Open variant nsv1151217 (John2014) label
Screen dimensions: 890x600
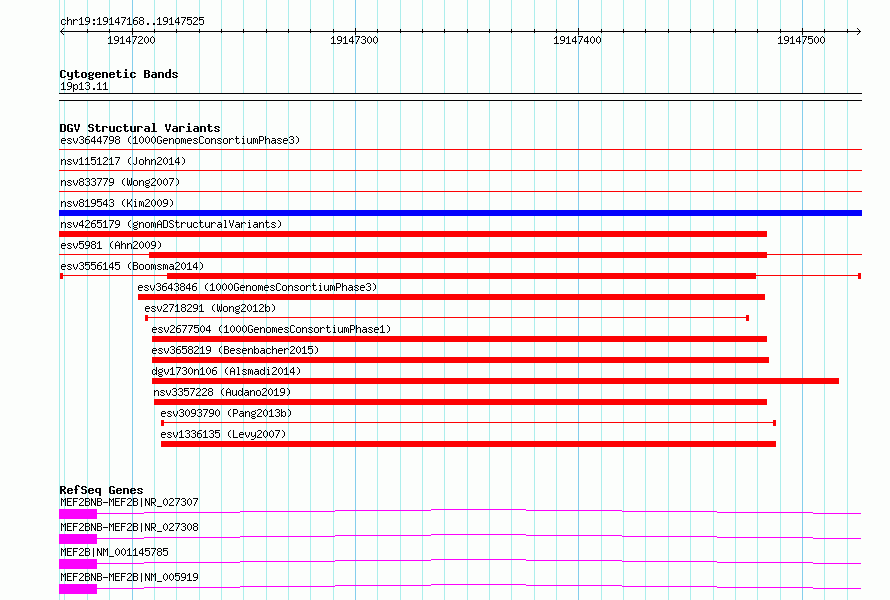(123, 161)
